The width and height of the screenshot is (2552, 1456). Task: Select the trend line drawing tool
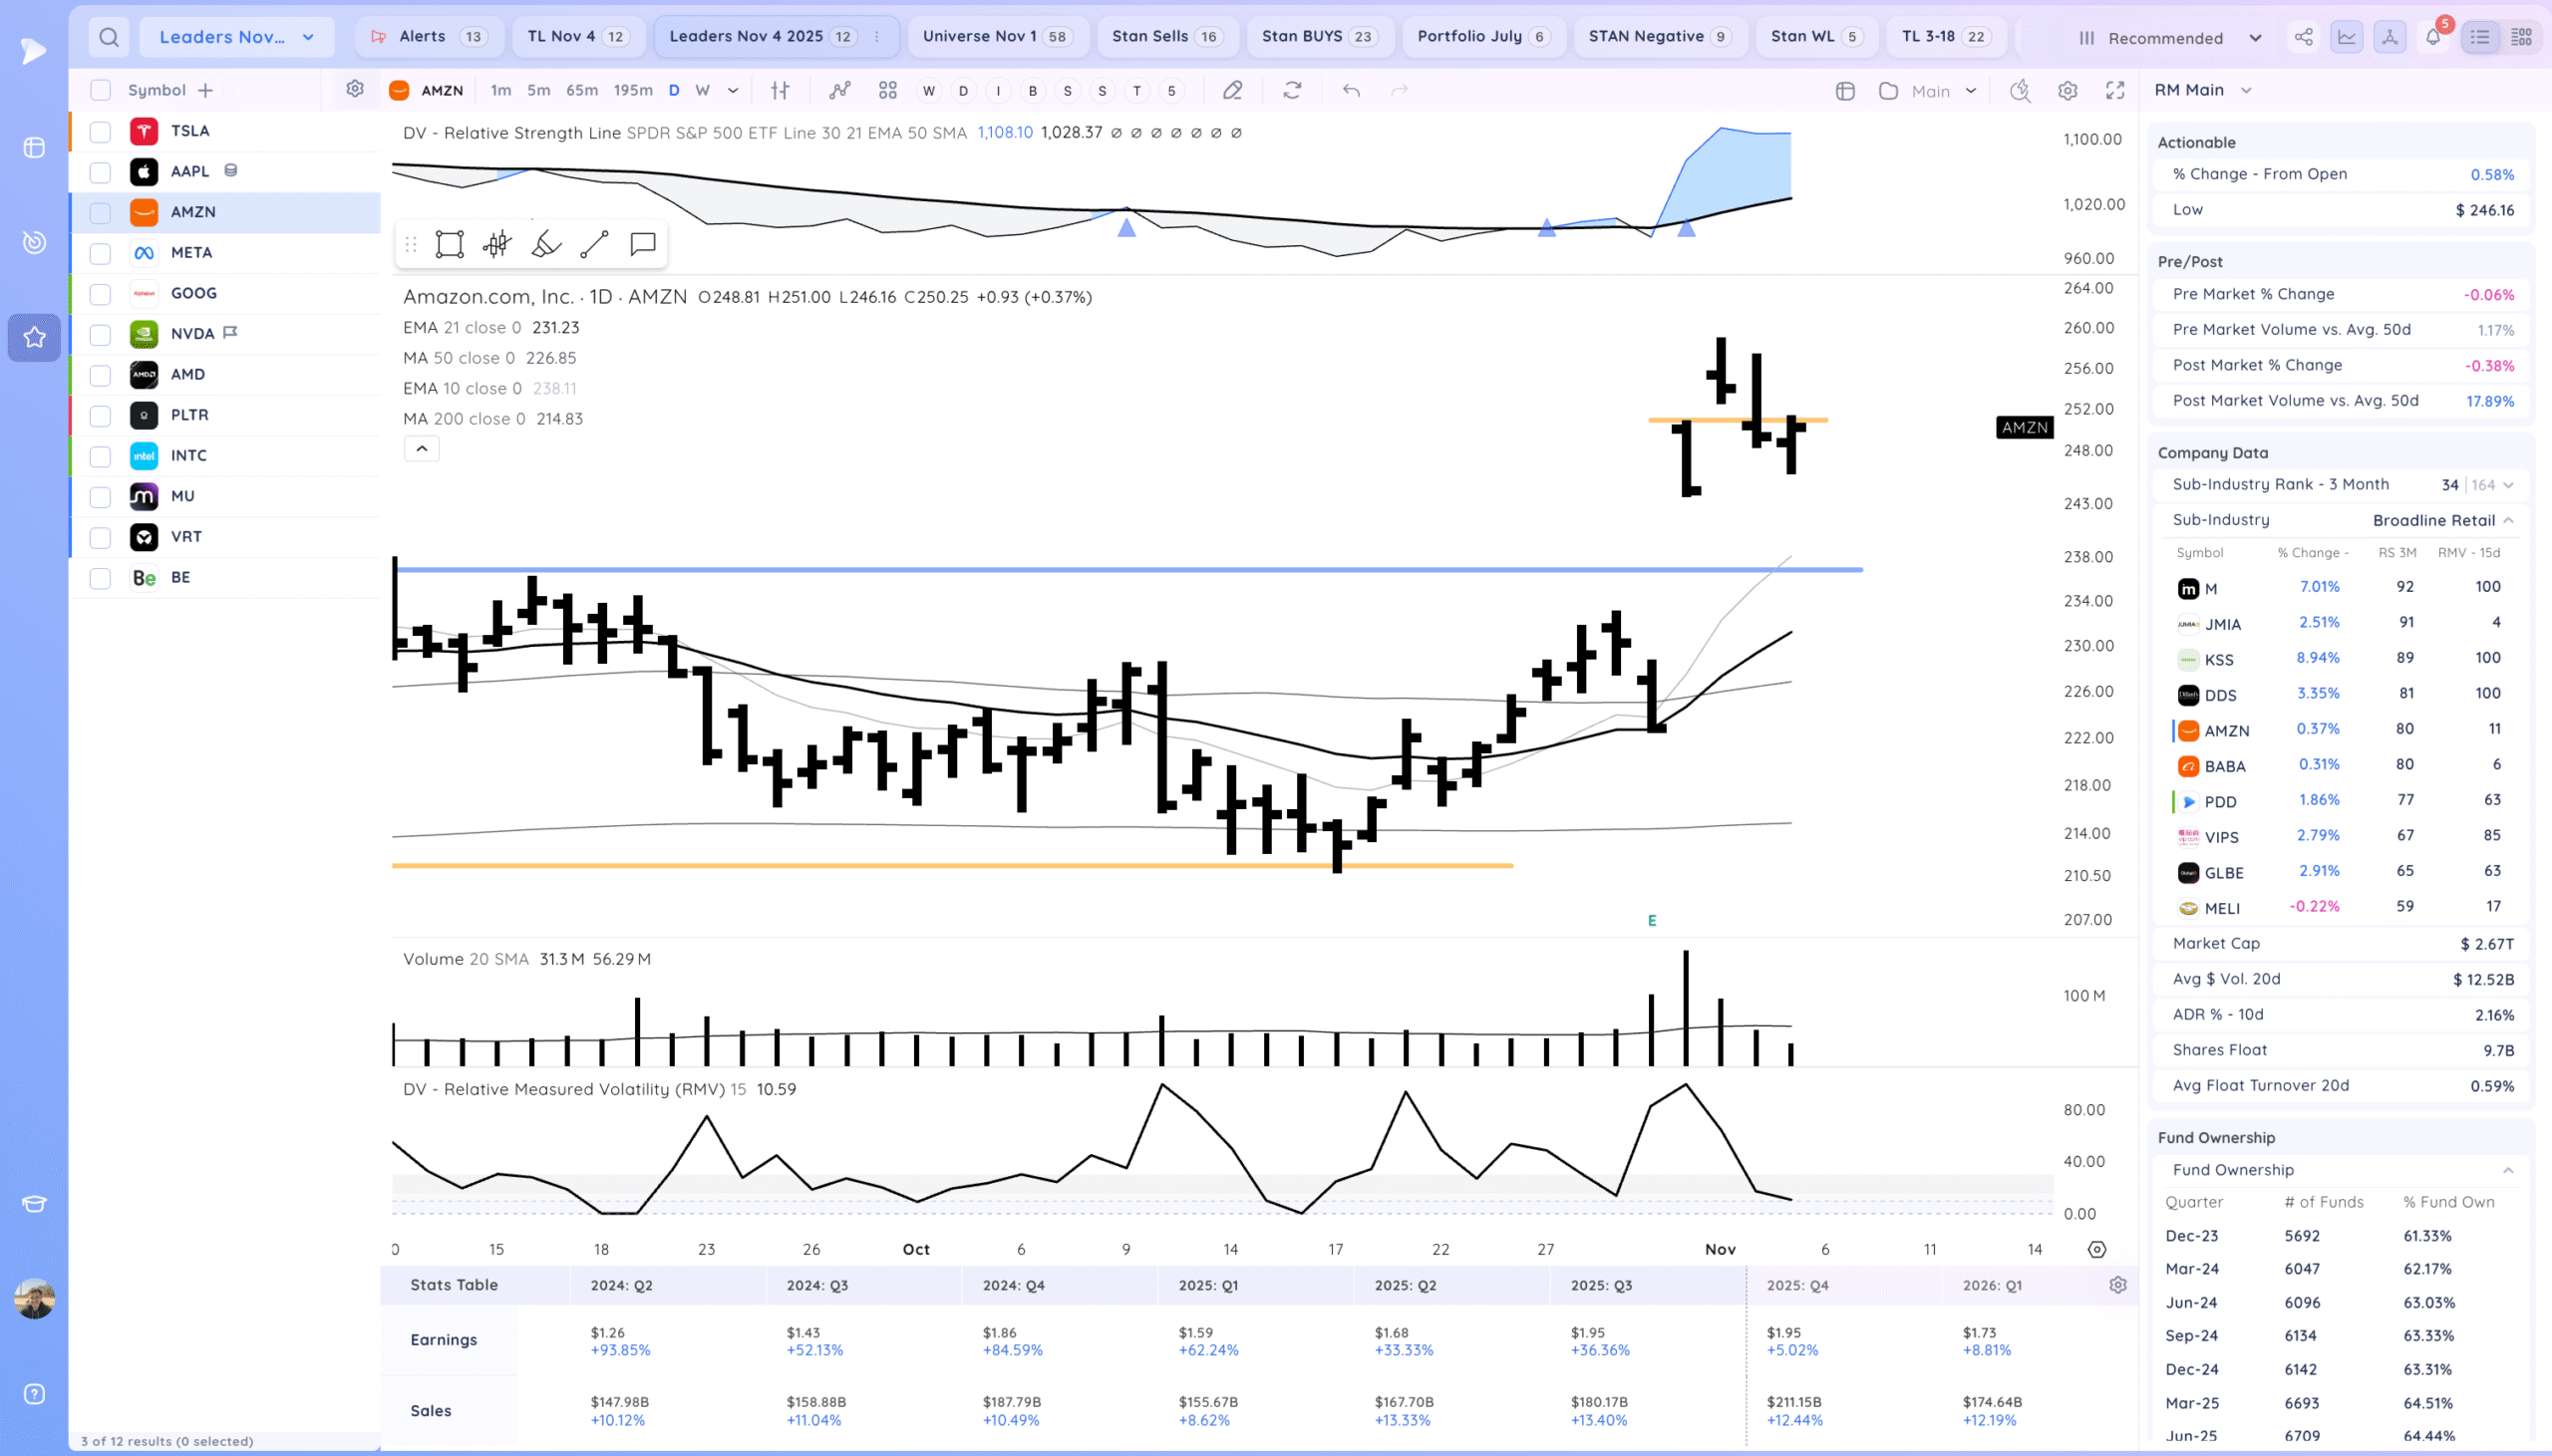tap(594, 244)
